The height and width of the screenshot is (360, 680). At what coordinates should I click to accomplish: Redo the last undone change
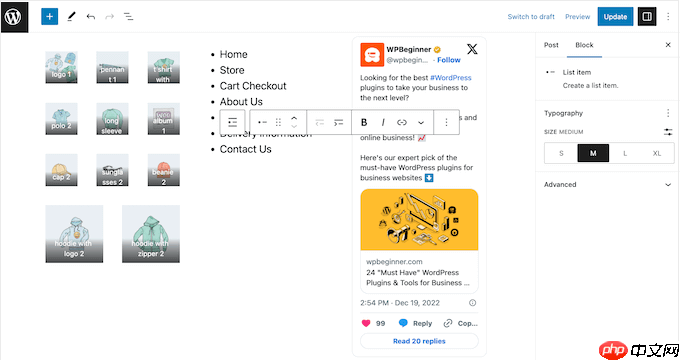[x=109, y=17]
